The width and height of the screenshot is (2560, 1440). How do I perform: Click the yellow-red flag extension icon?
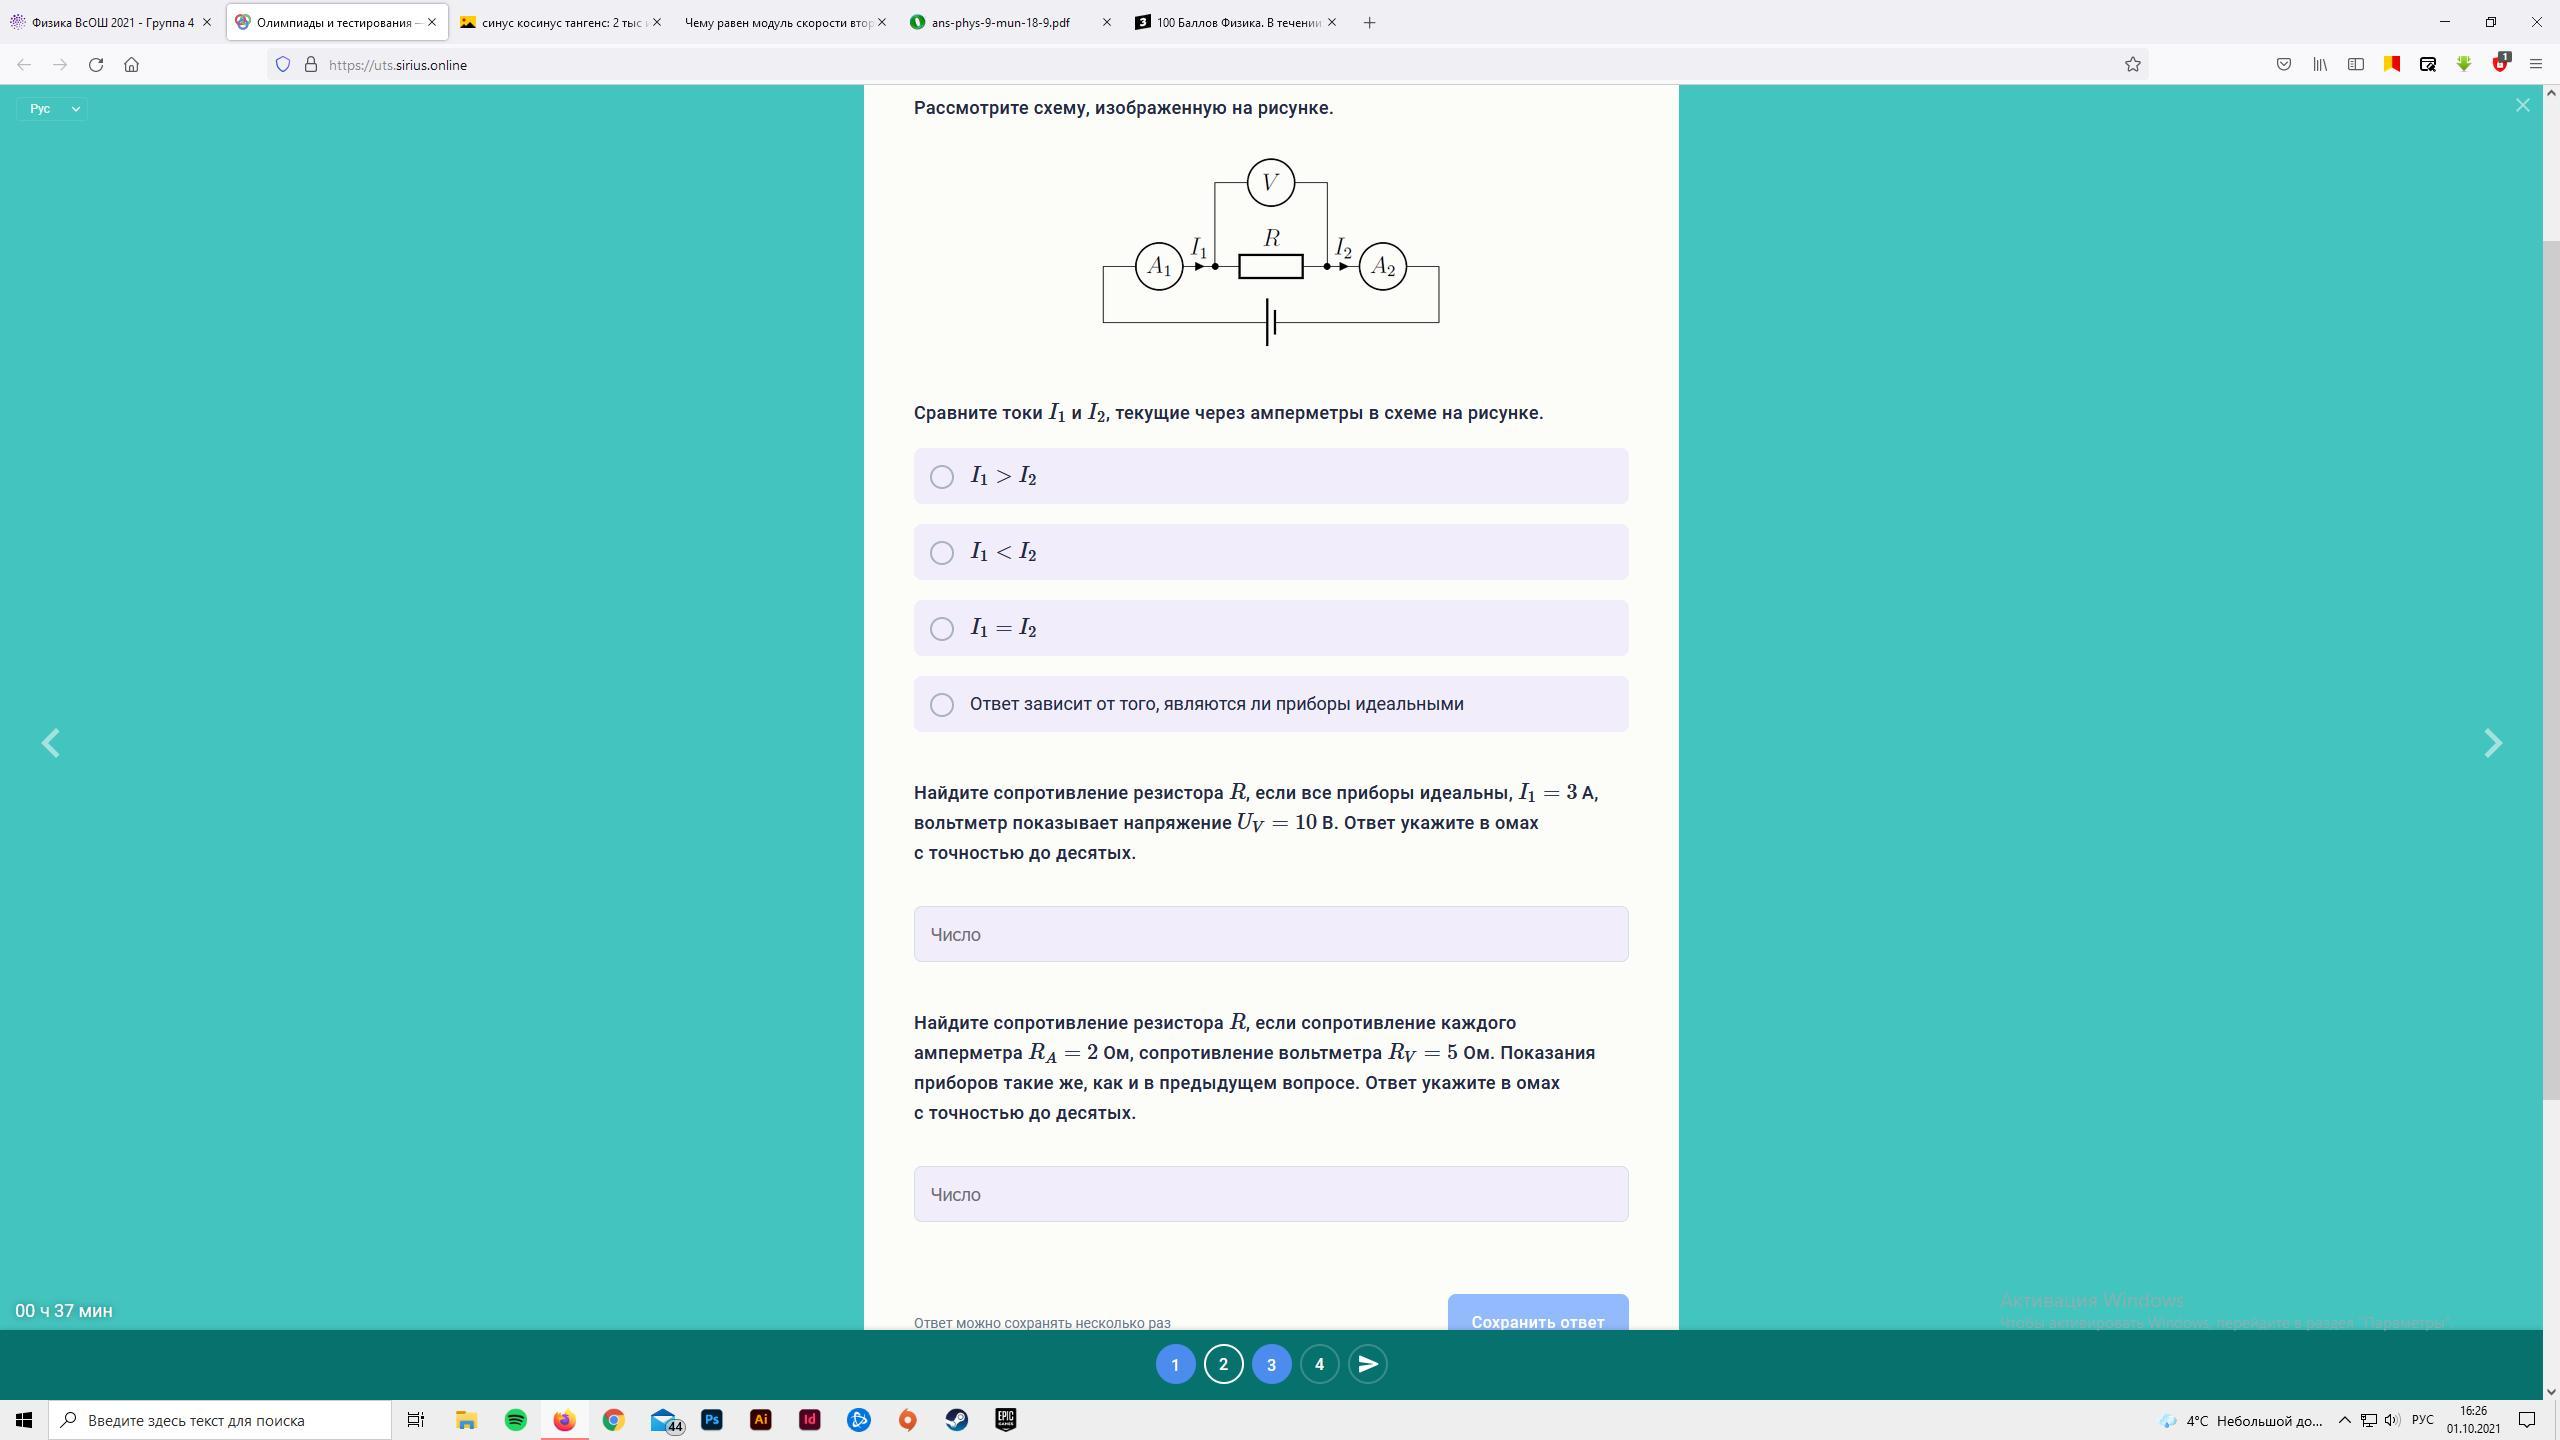(2392, 64)
